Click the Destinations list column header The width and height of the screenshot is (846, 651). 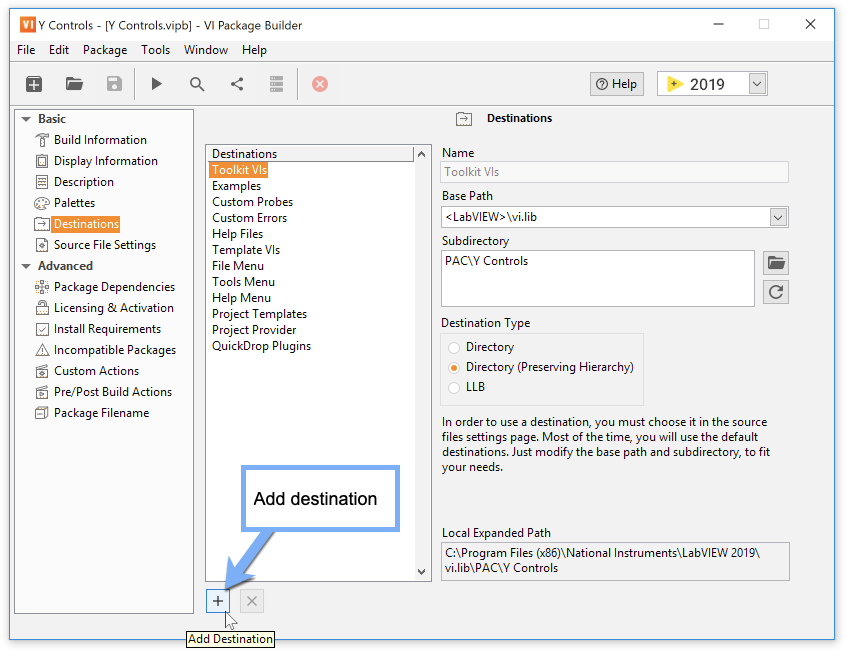click(x=312, y=154)
